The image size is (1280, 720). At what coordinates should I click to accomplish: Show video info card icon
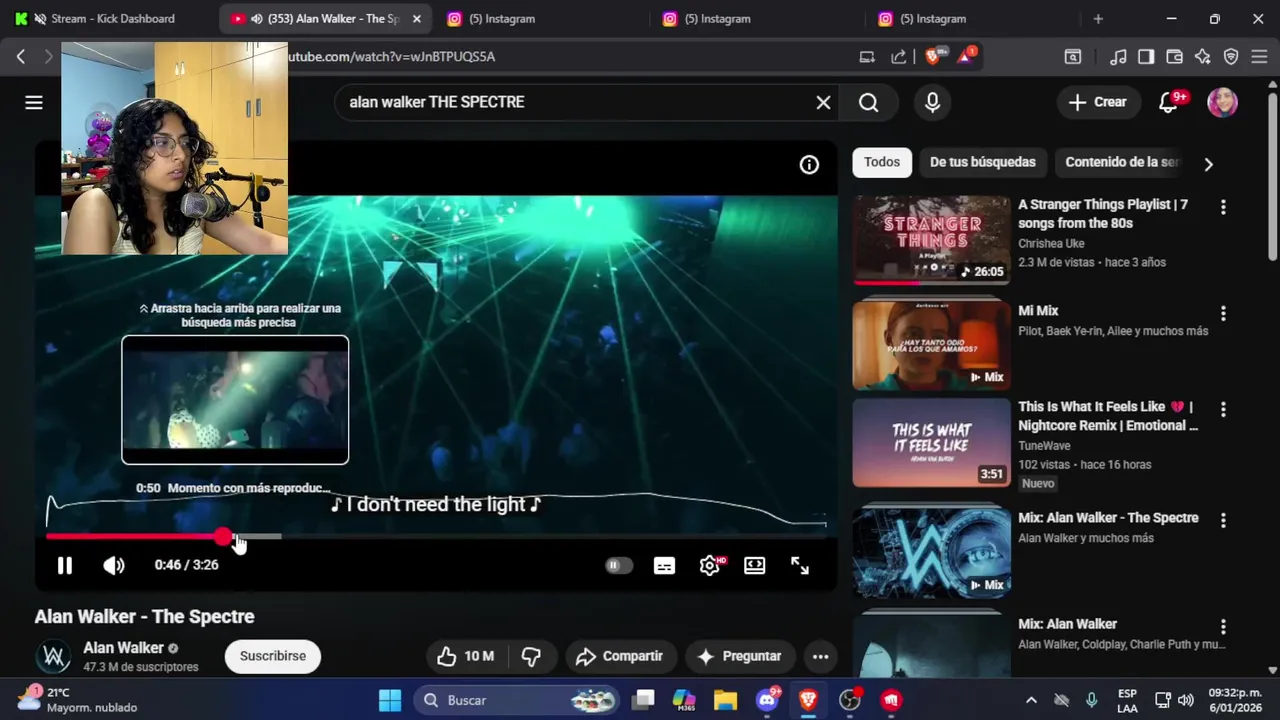click(x=809, y=165)
